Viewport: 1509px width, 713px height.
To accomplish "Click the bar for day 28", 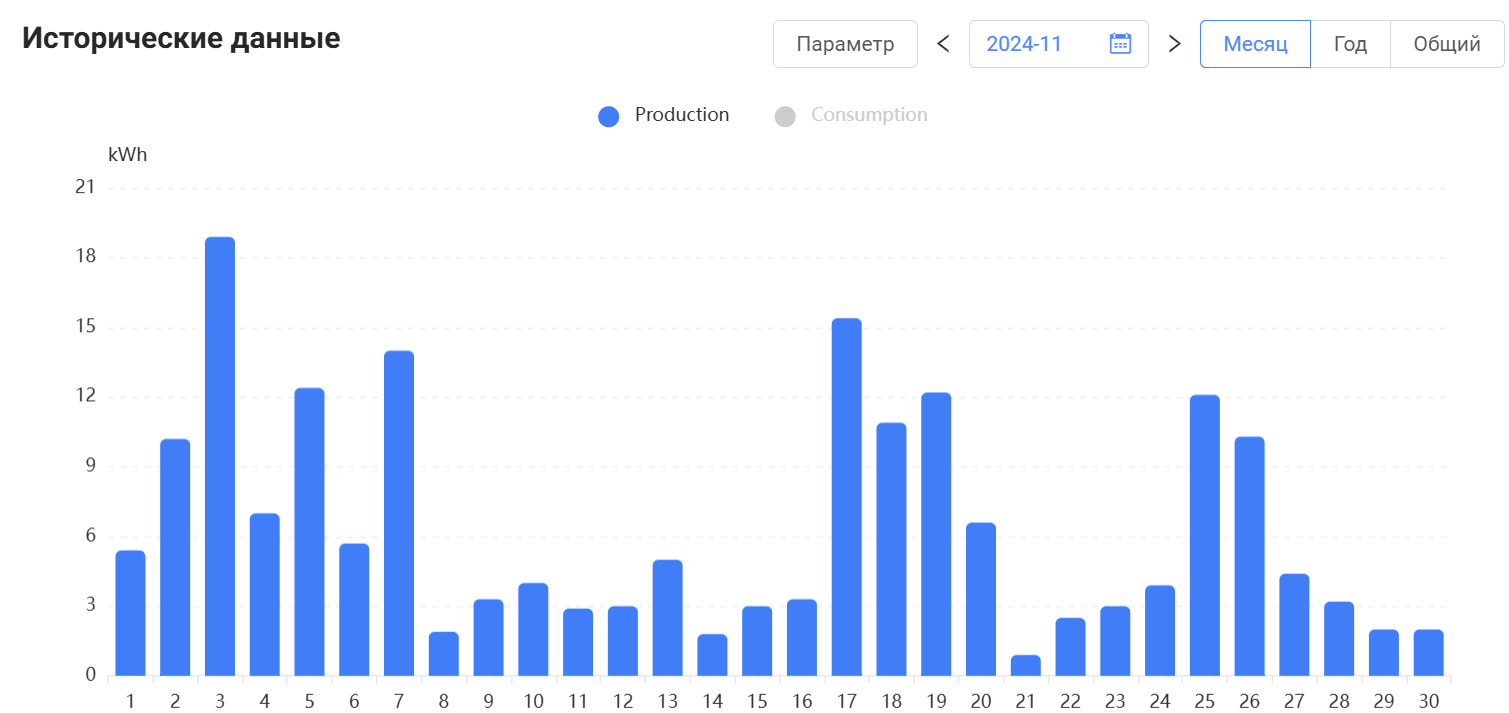I will pos(1339,638).
